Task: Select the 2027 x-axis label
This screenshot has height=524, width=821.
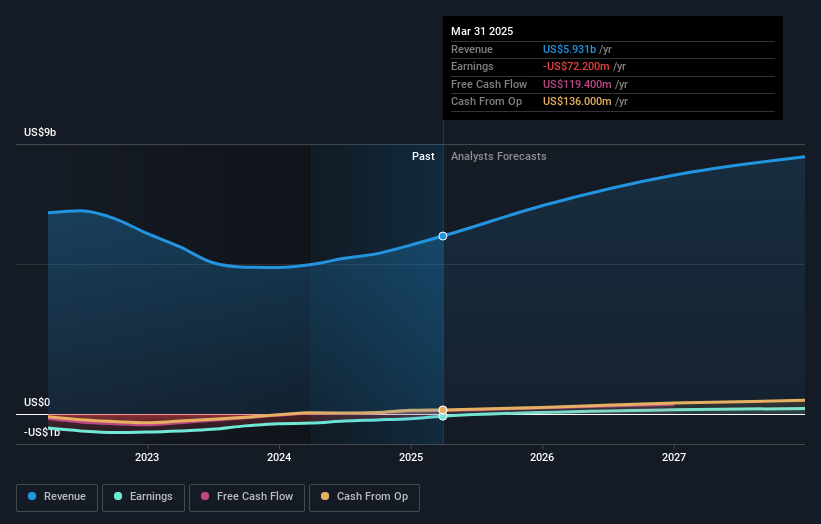Action: [x=674, y=457]
